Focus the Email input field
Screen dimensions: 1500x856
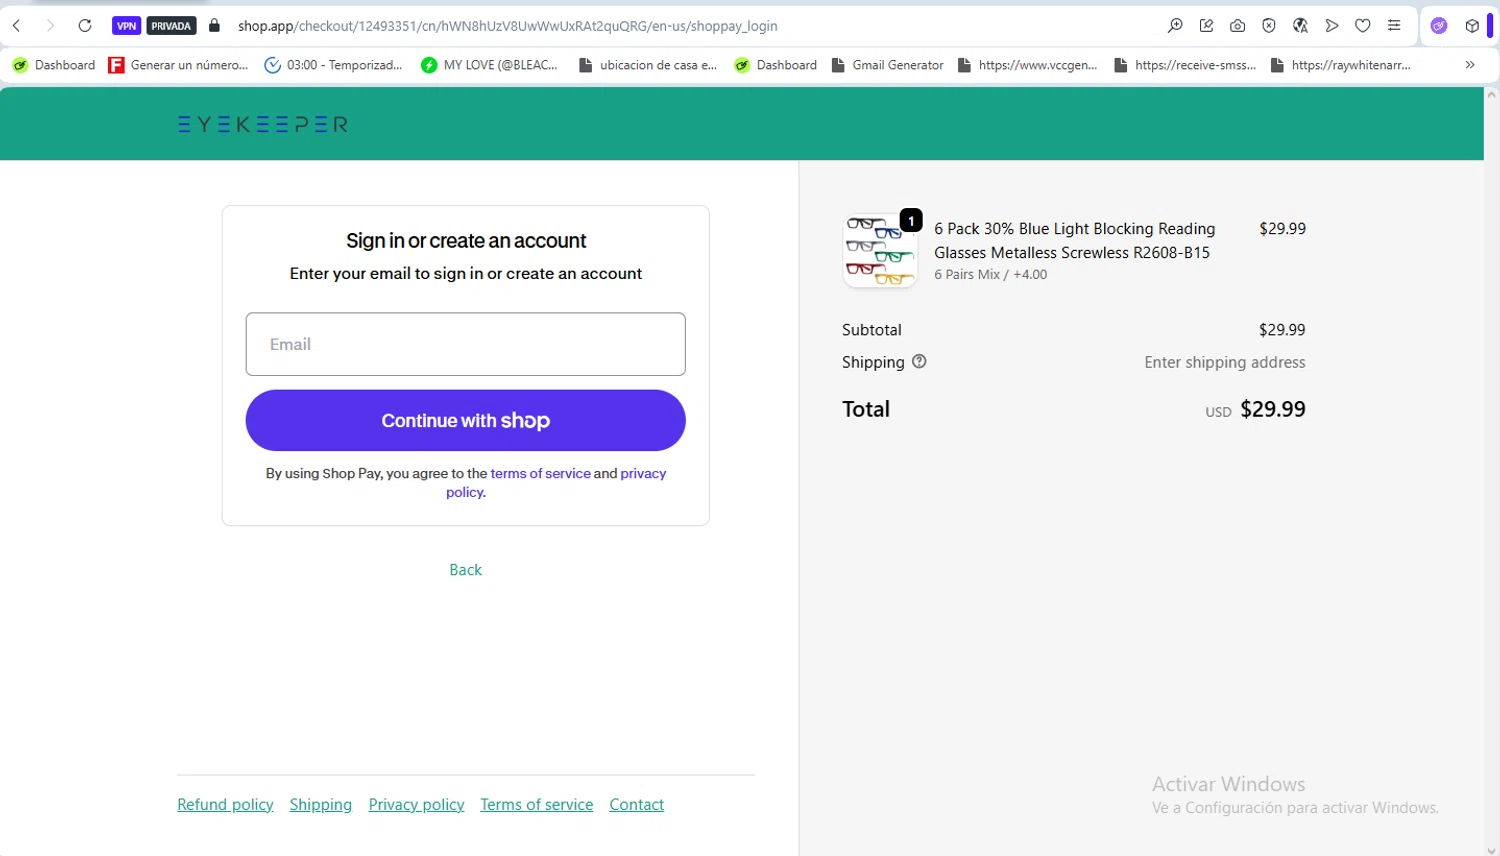466,344
